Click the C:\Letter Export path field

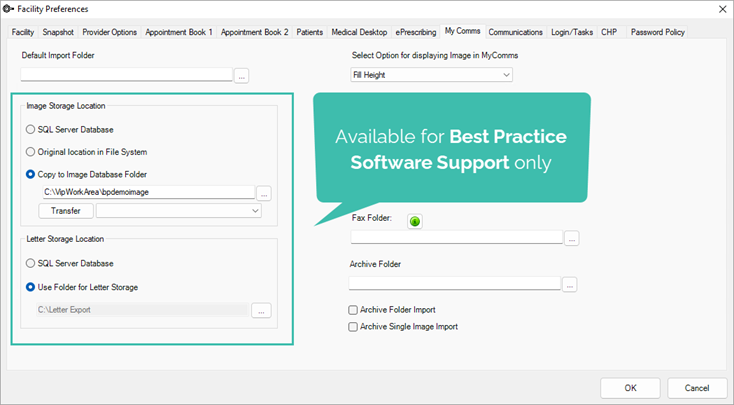tap(142, 310)
